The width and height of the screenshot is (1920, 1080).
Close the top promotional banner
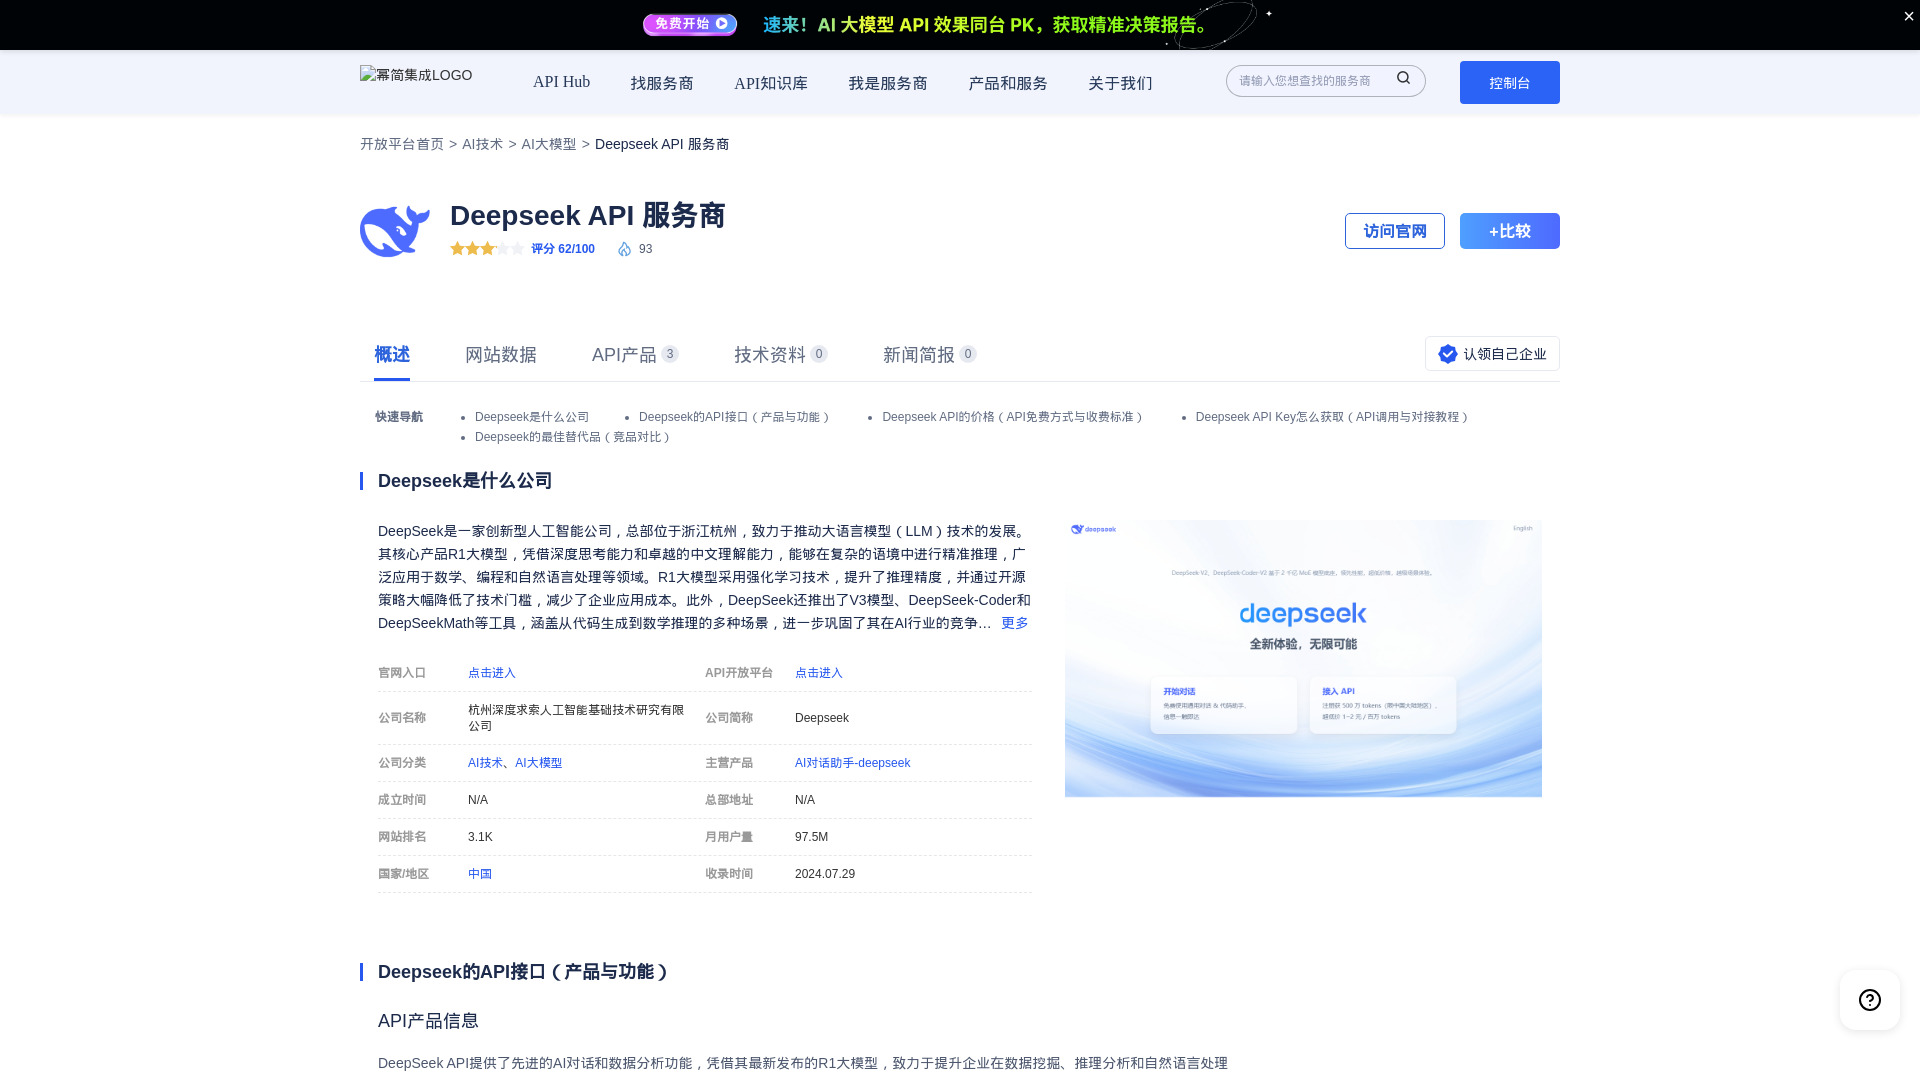(1908, 16)
